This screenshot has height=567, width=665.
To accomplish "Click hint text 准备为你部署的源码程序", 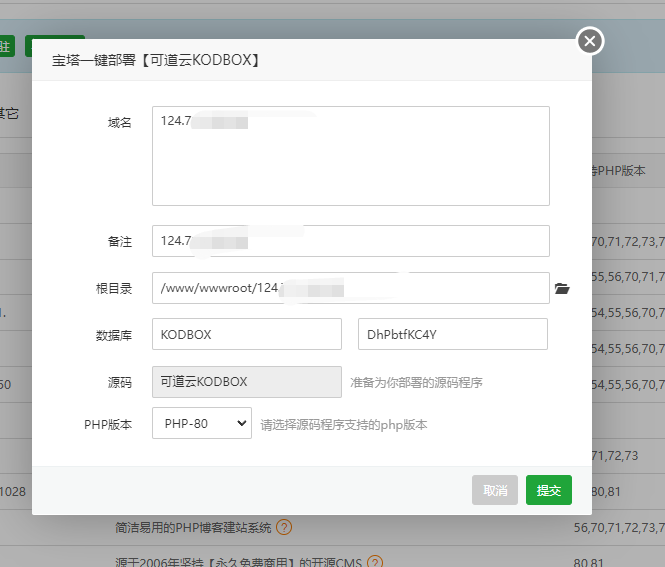I will (416, 383).
